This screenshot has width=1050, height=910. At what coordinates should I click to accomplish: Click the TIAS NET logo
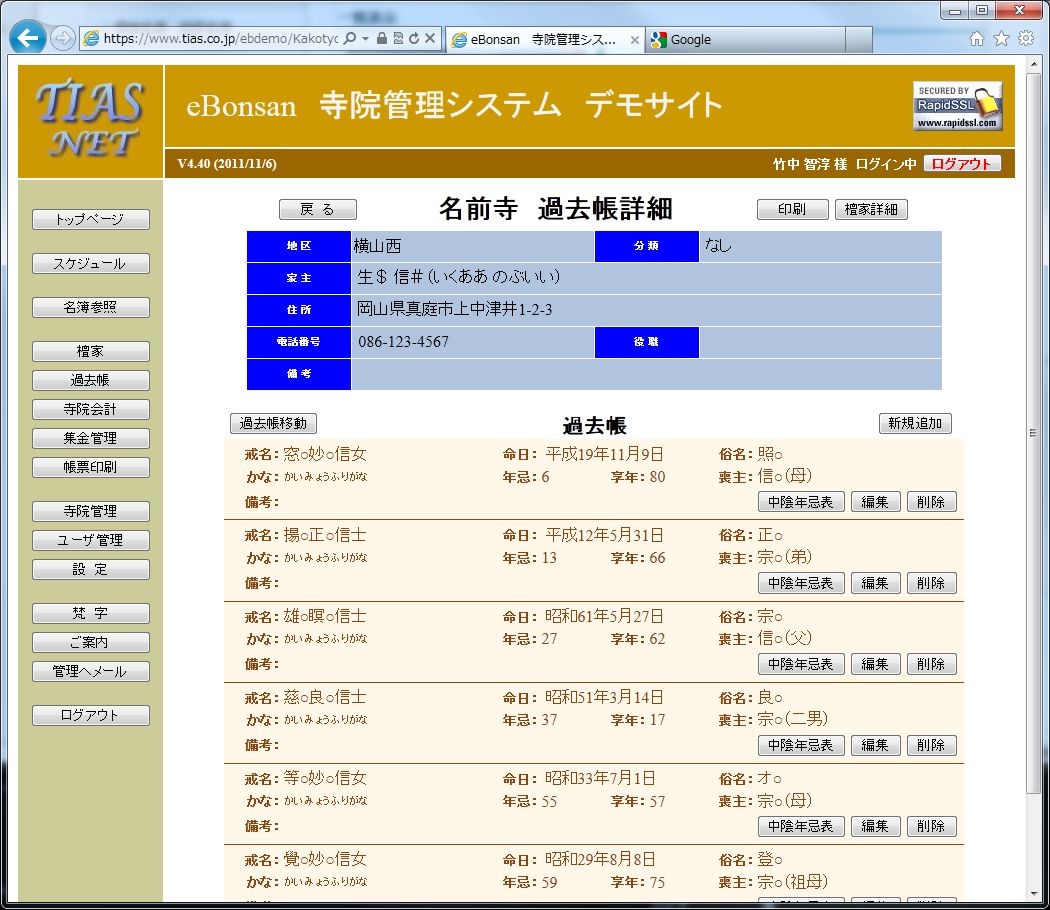(x=90, y=121)
